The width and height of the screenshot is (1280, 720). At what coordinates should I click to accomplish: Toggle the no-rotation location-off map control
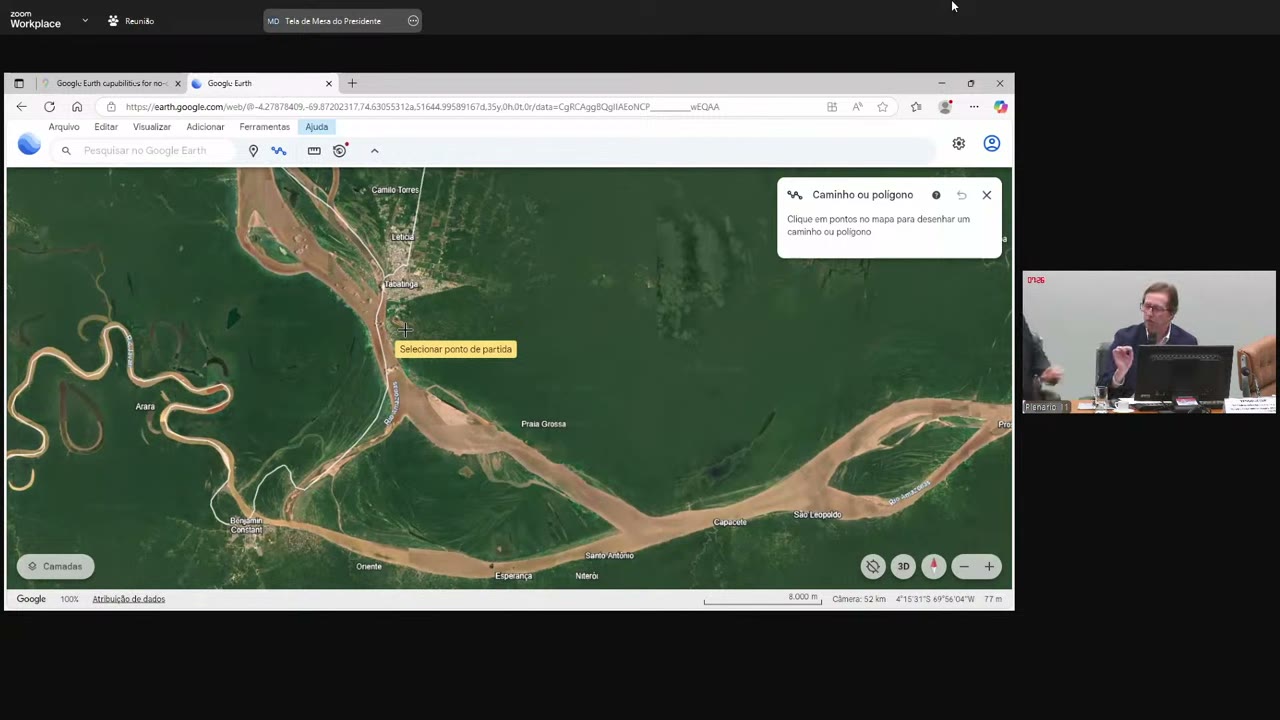point(873,567)
